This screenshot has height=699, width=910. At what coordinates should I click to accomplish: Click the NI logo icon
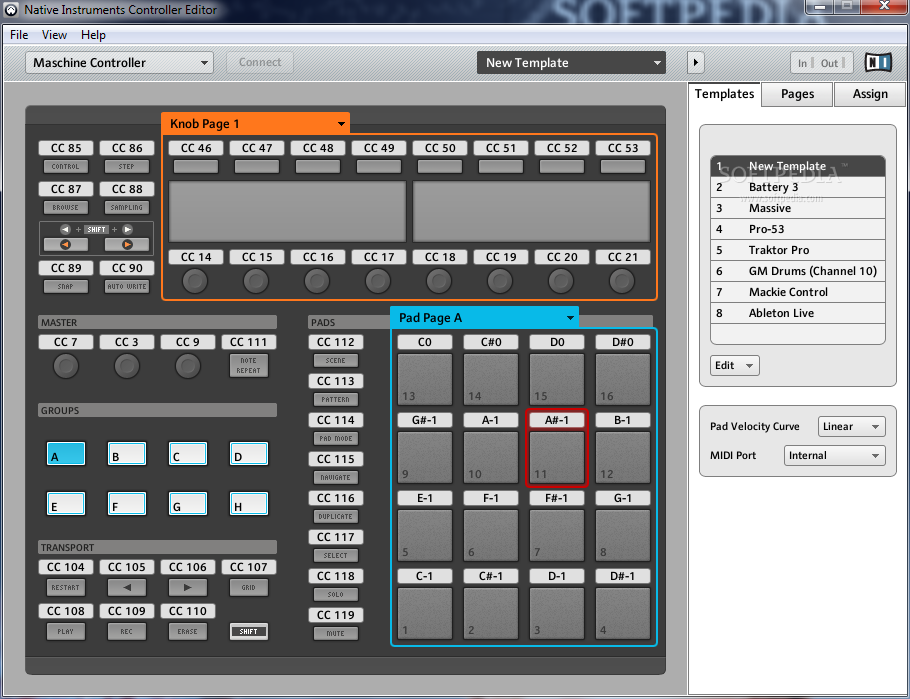(x=878, y=62)
